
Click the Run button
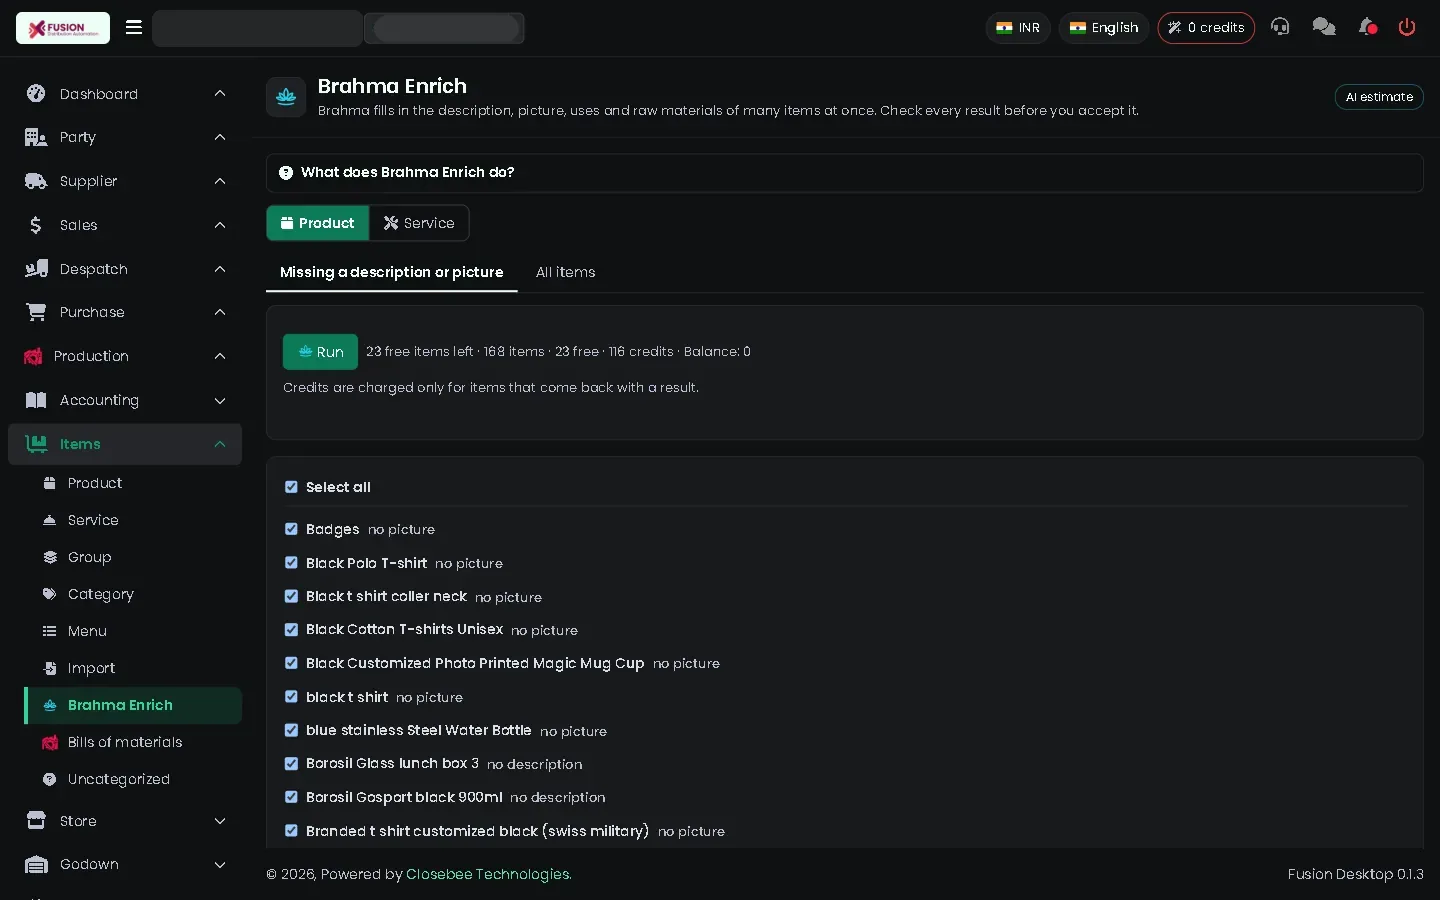click(x=320, y=352)
